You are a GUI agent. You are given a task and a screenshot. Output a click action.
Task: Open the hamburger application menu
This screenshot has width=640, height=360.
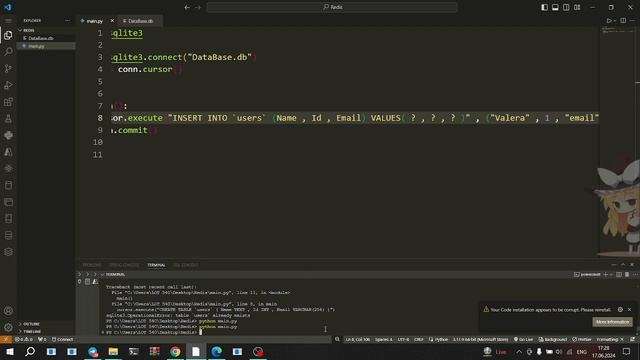8,20
